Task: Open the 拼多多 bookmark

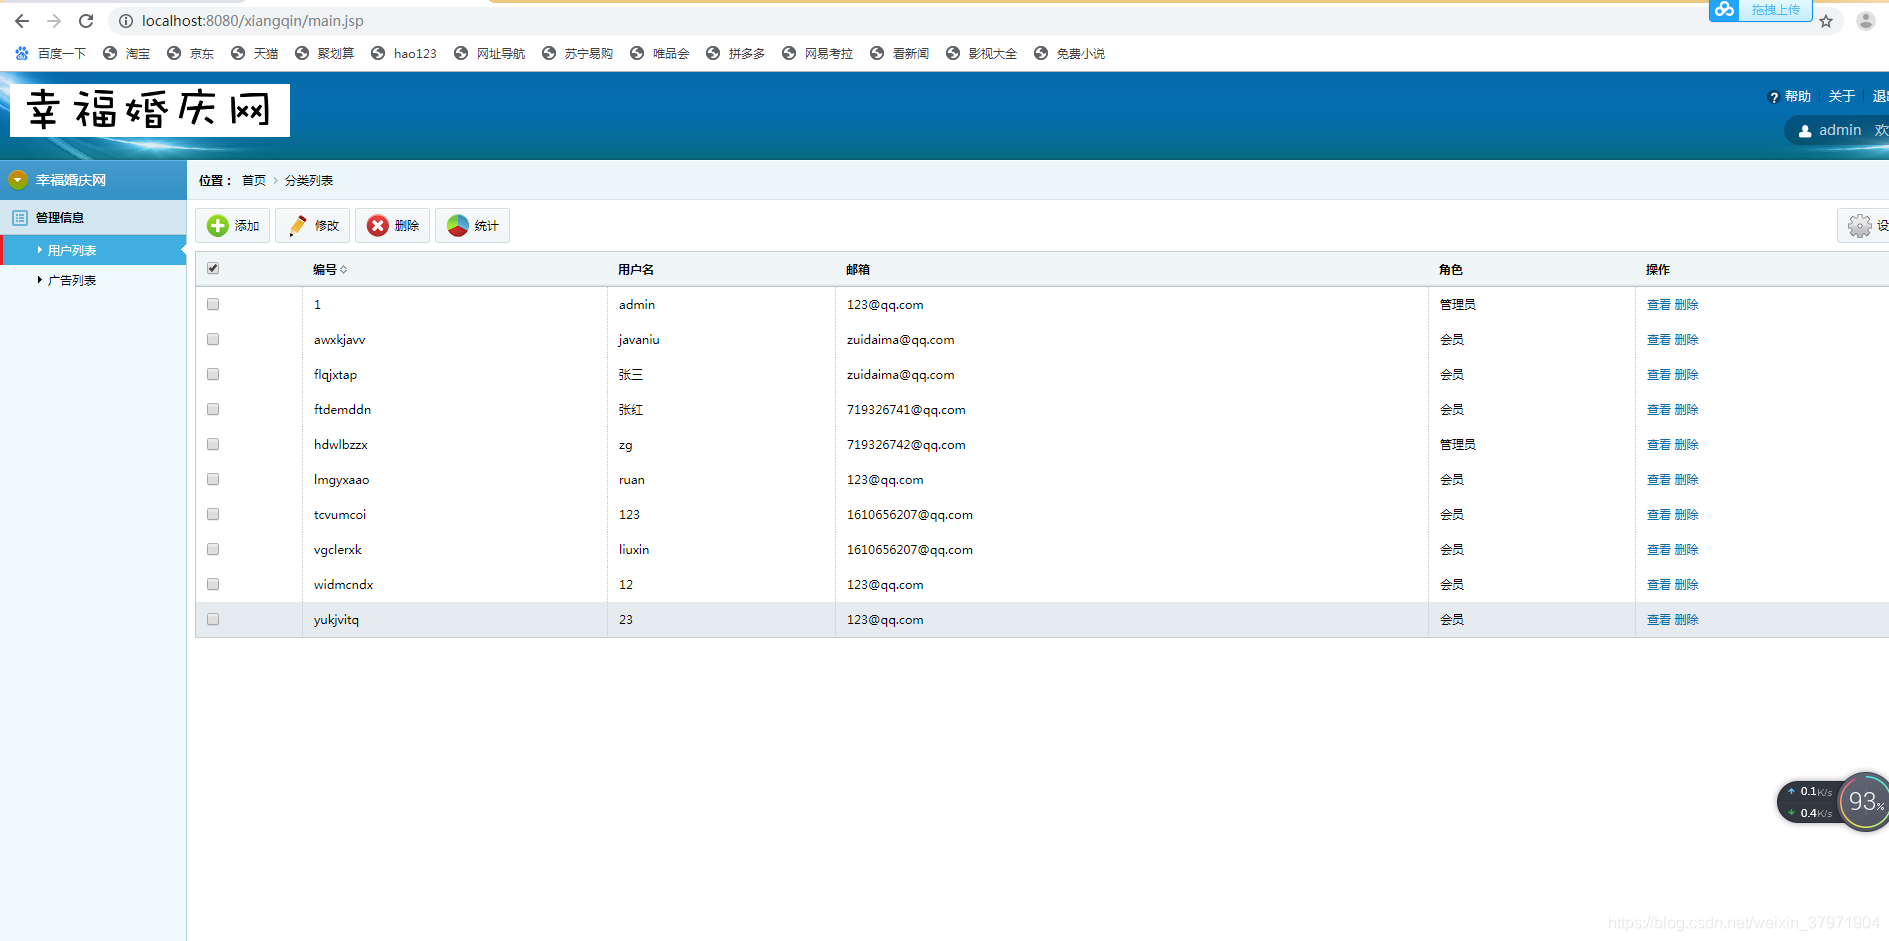Action: point(736,54)
